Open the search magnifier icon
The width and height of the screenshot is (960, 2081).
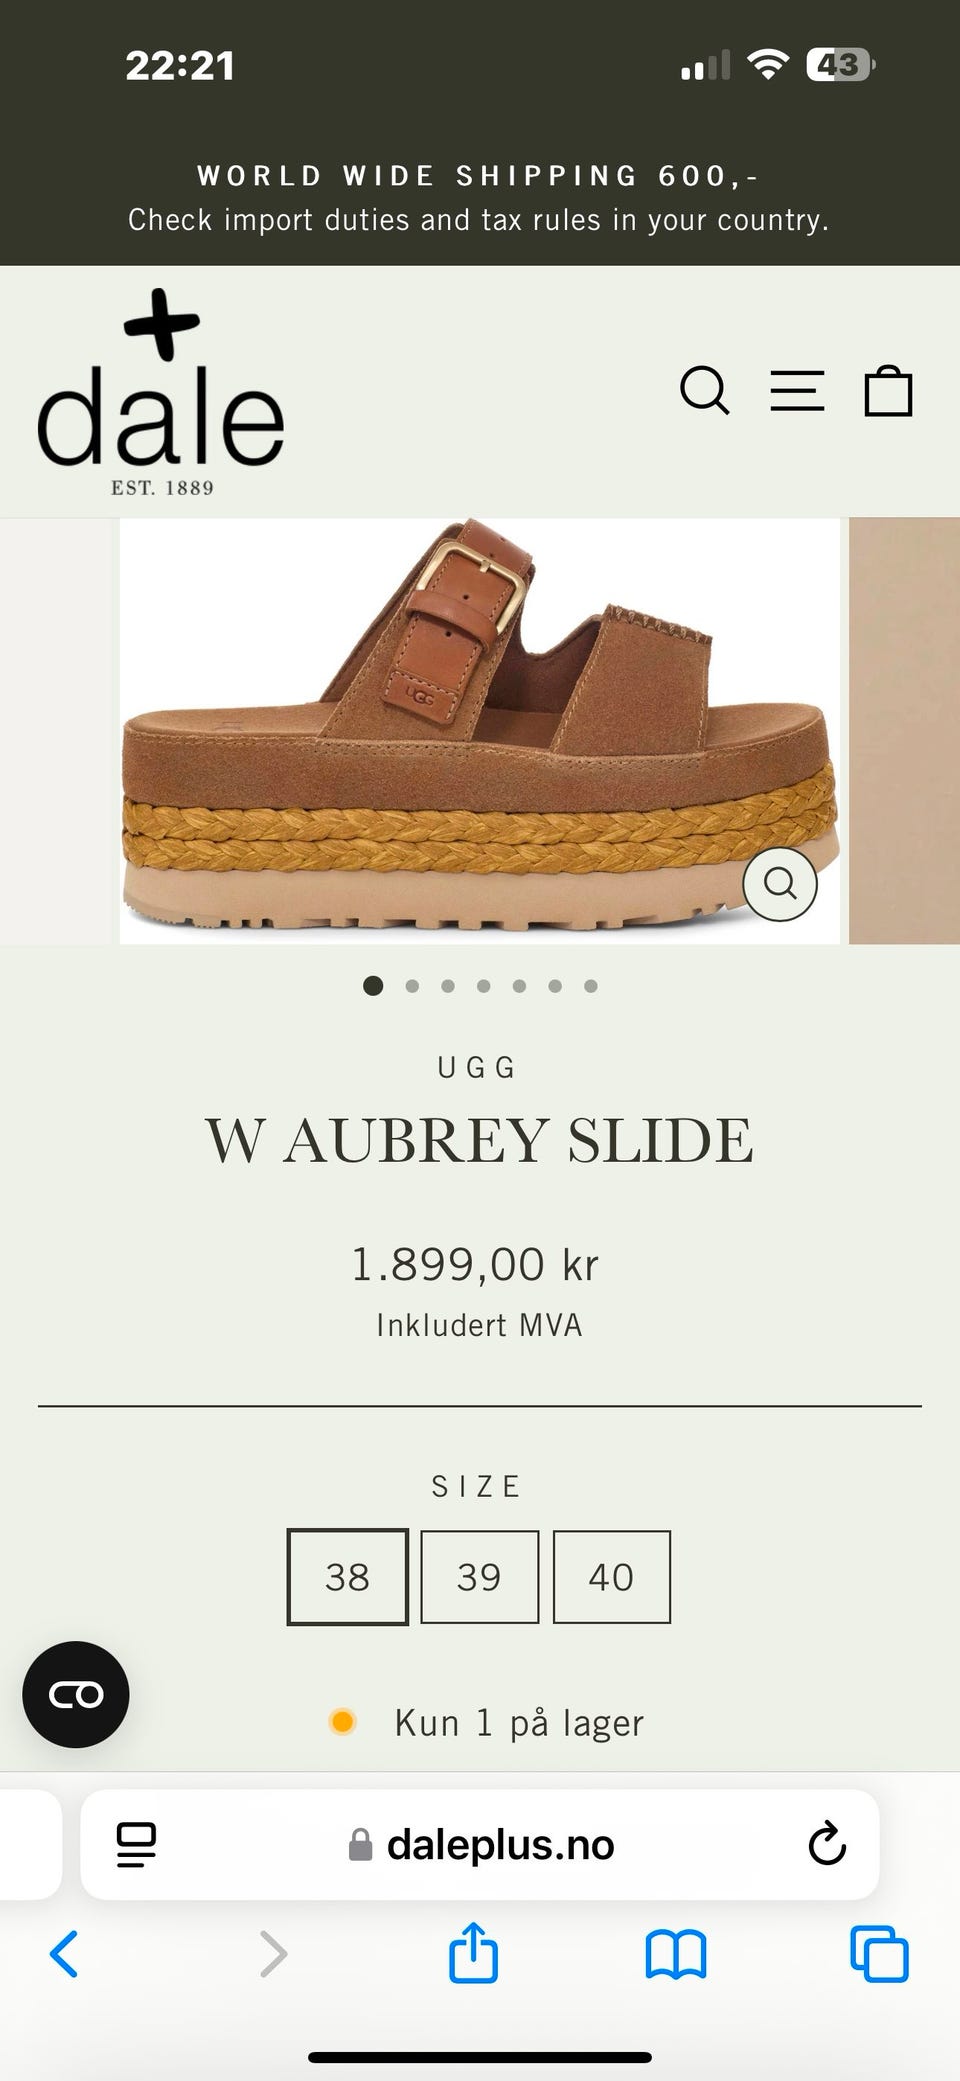(x=705, y=390)
